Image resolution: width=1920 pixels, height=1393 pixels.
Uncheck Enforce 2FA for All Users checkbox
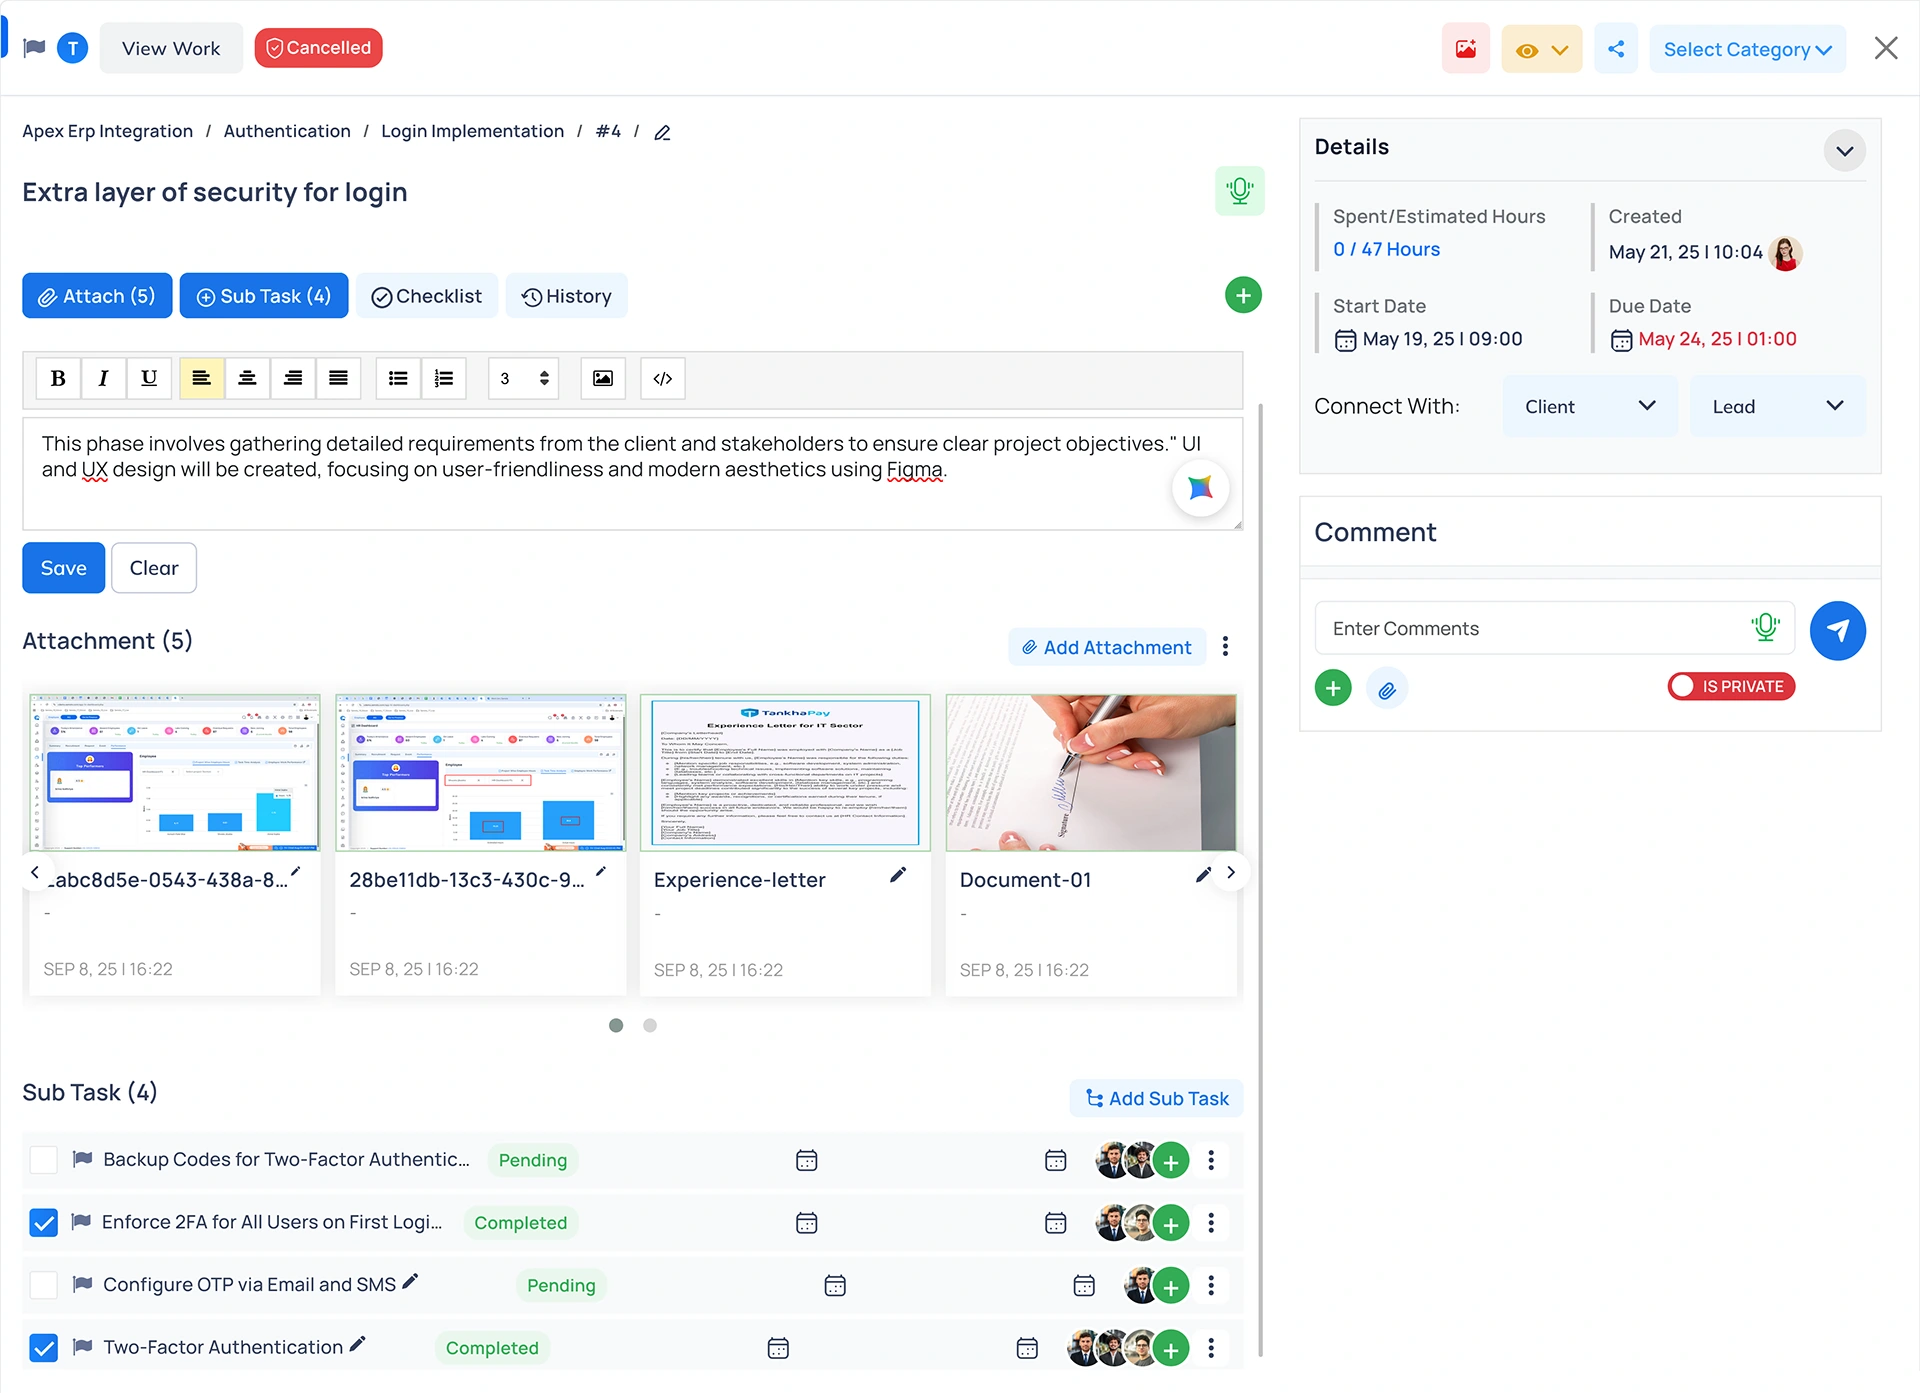tap(44, 1222)
